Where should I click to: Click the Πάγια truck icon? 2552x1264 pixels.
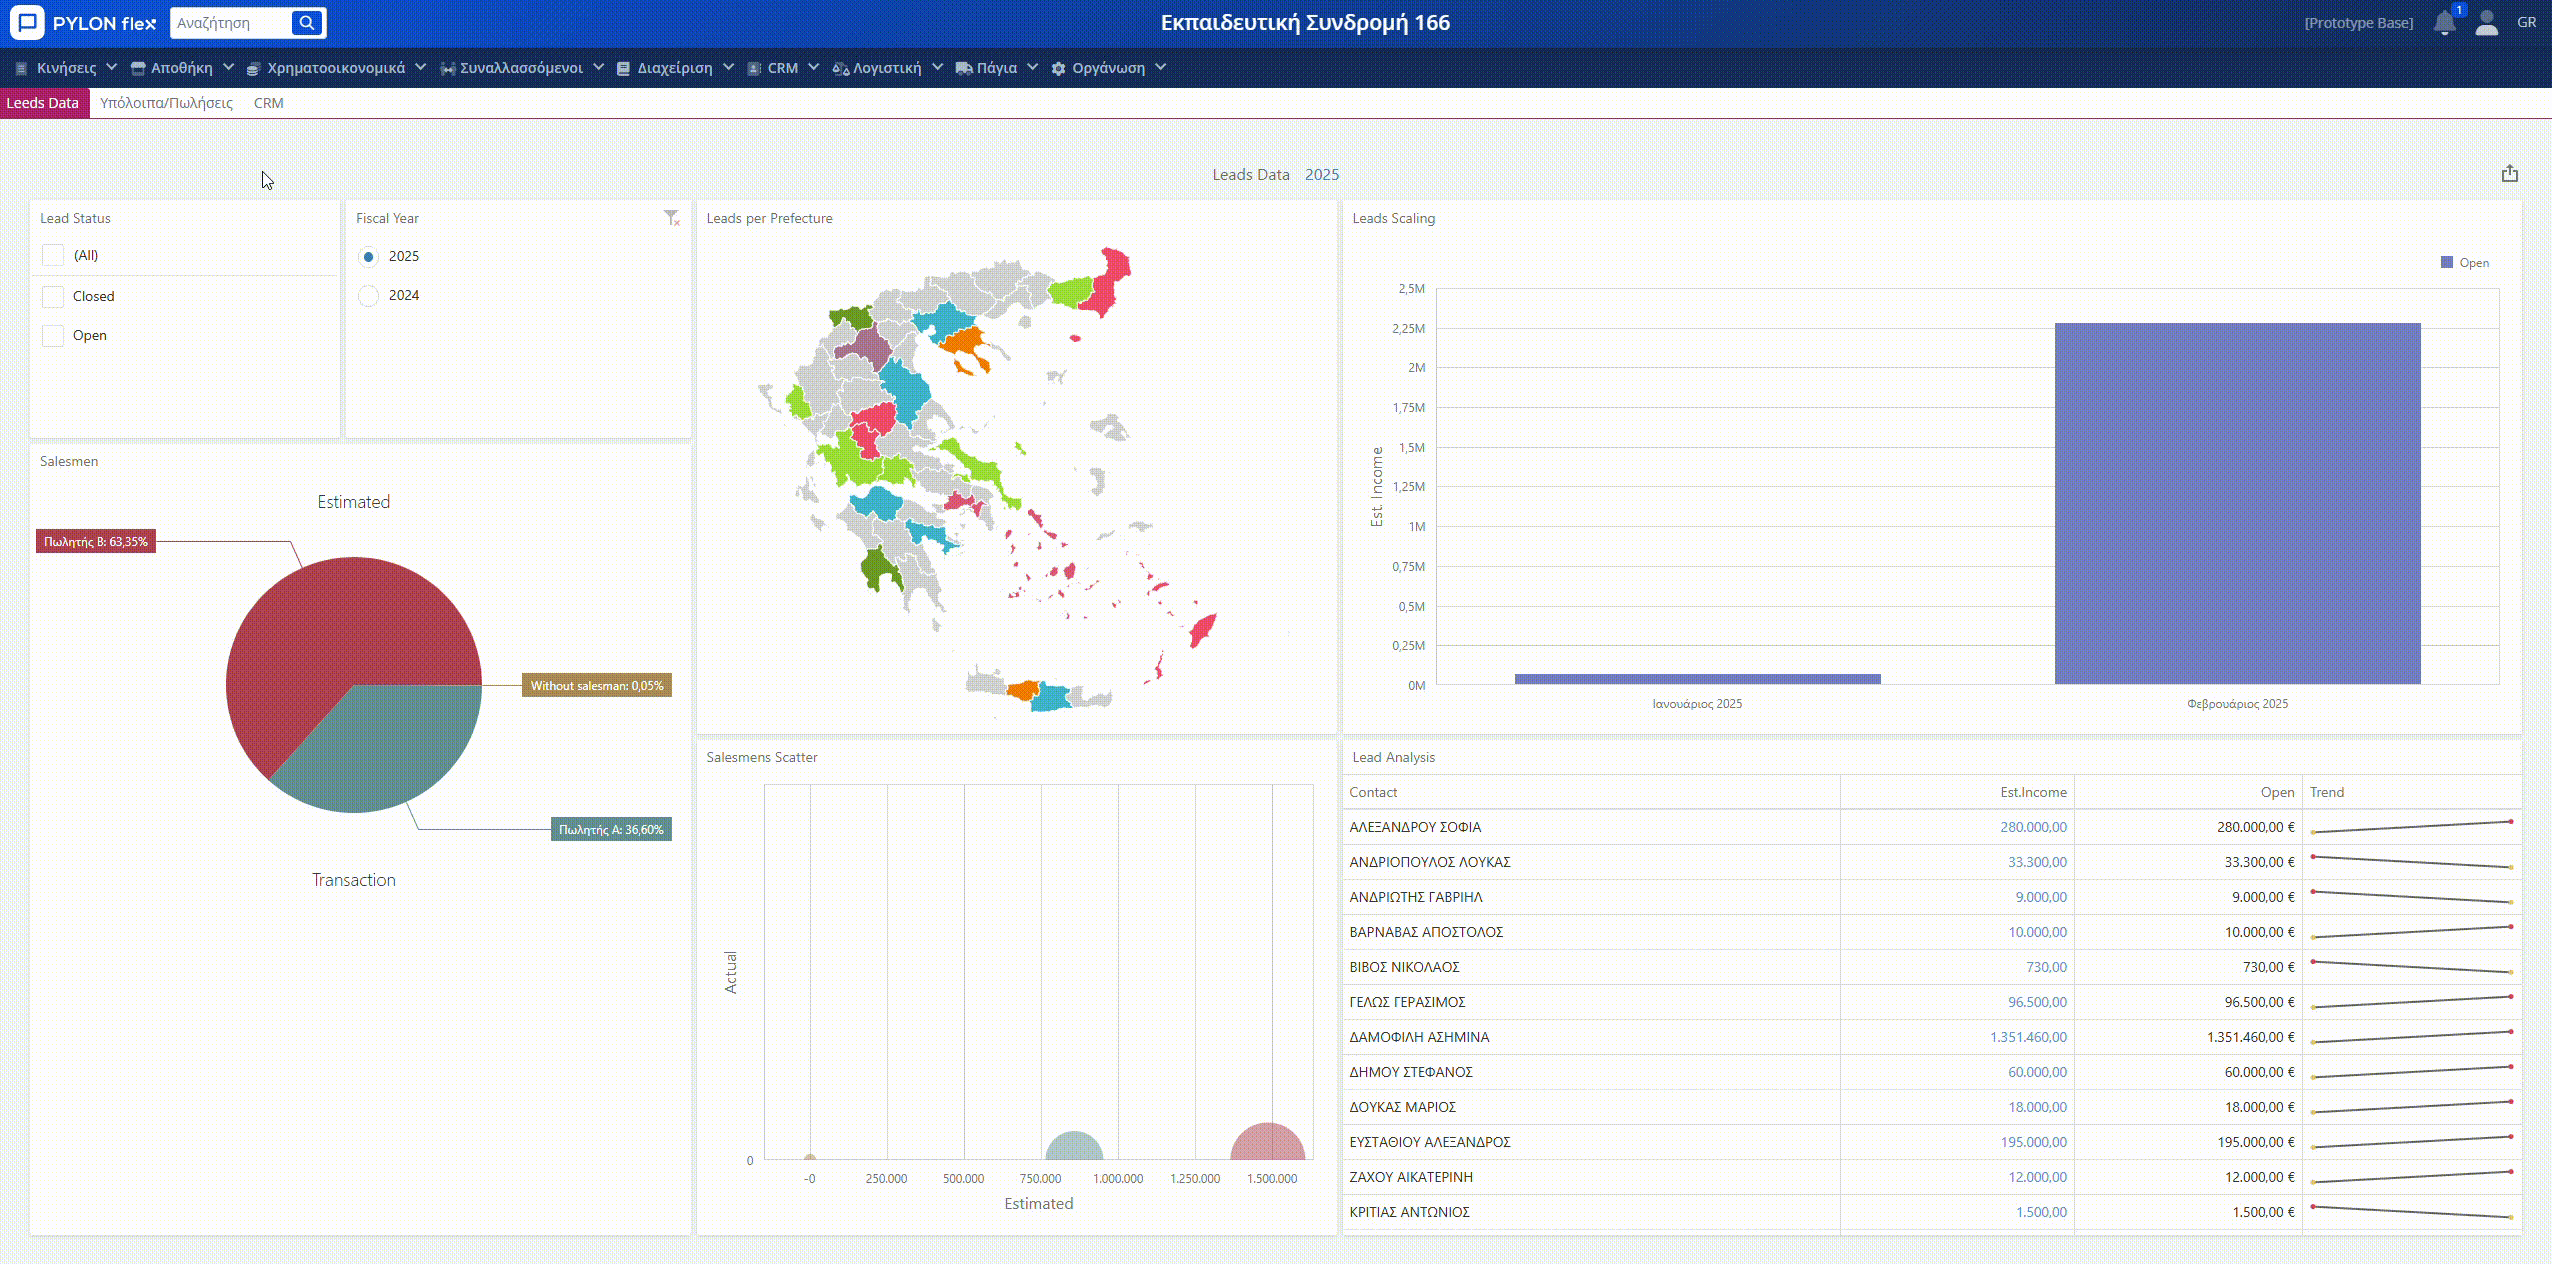point(964,68)
